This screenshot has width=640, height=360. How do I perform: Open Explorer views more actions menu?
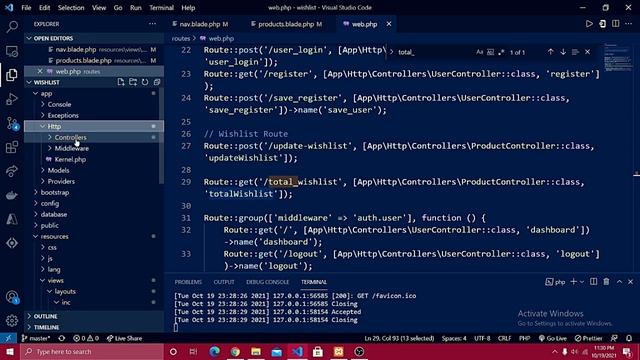click(x=152, y=24)
